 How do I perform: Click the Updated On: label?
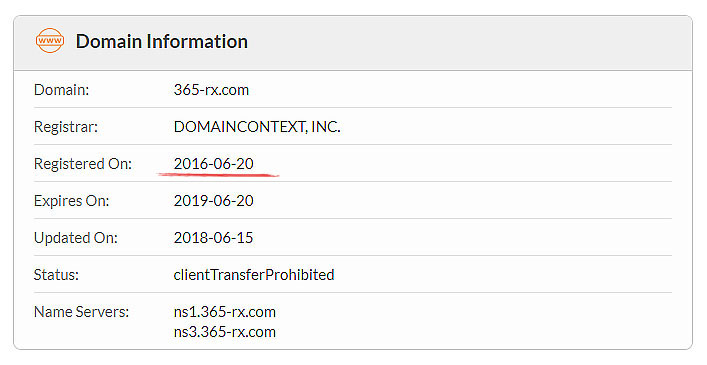click(76, 237)
